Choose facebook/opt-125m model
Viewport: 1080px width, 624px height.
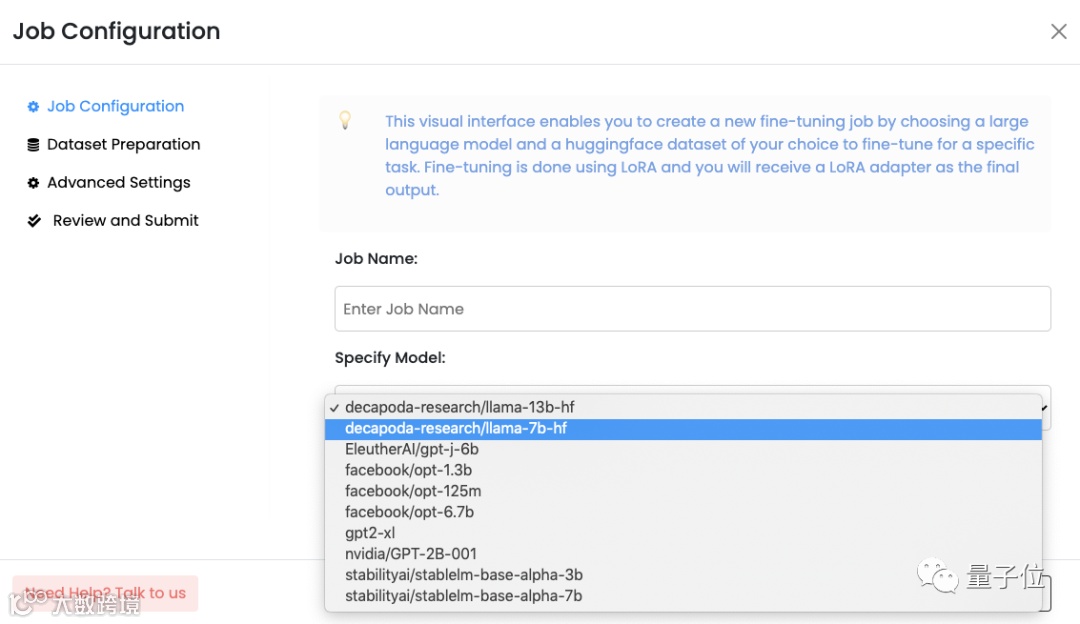pos(413,492)
